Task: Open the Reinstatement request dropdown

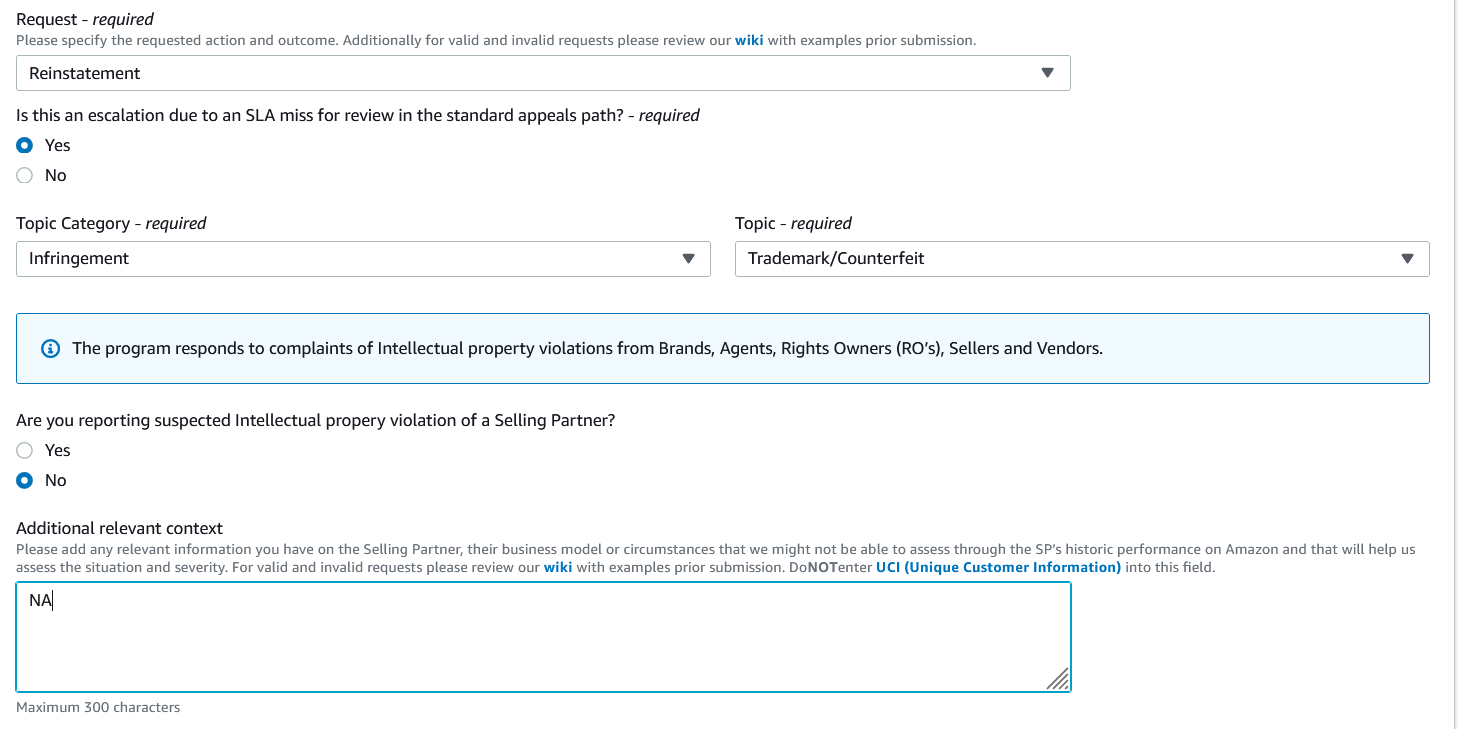Action: tap(543, 73)
